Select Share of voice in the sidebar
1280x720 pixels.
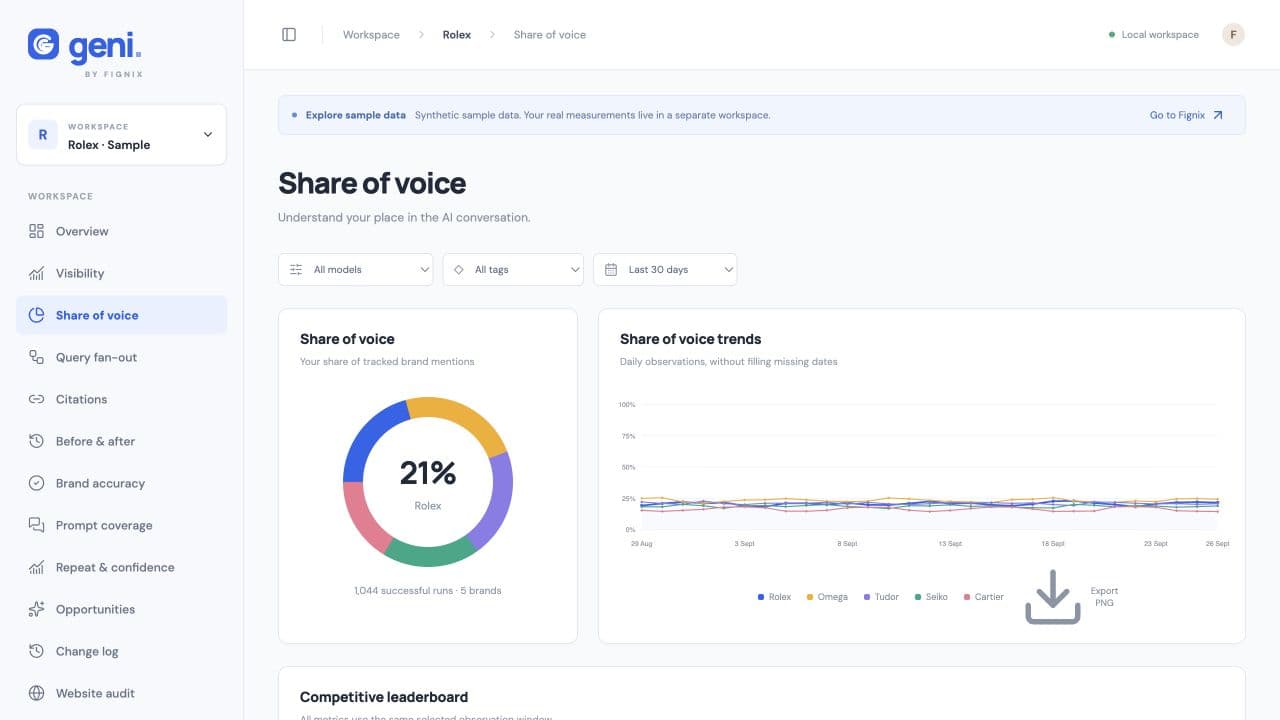[121, 315]
